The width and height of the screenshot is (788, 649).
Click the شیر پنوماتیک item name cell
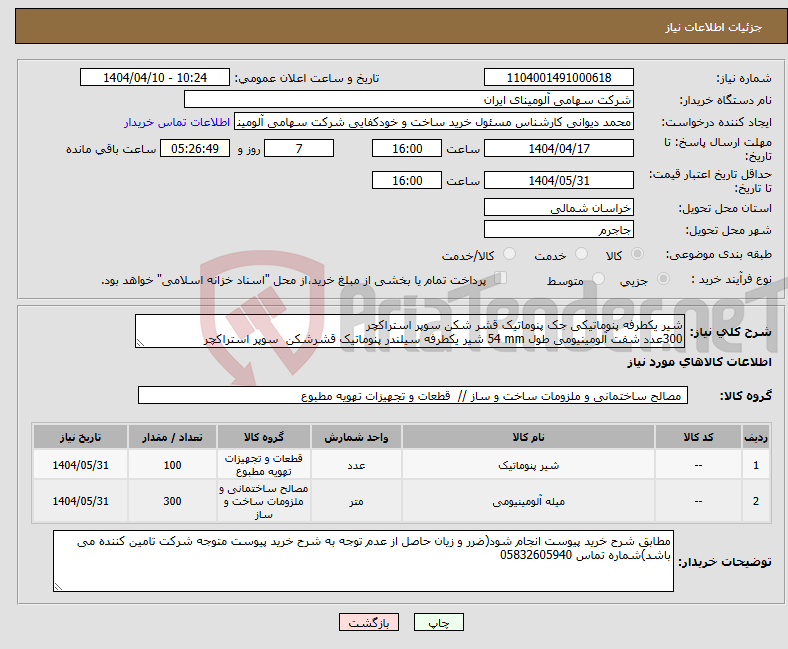tap(528, 465)
